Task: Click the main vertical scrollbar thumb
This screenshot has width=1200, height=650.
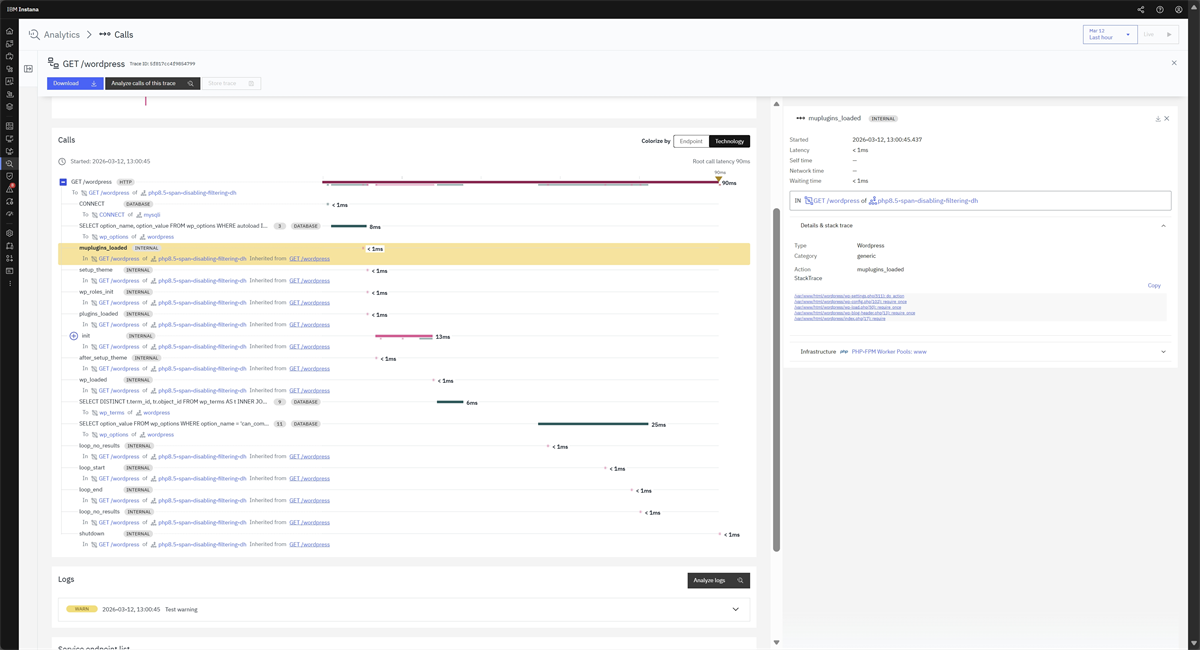Action: (776, 379)
